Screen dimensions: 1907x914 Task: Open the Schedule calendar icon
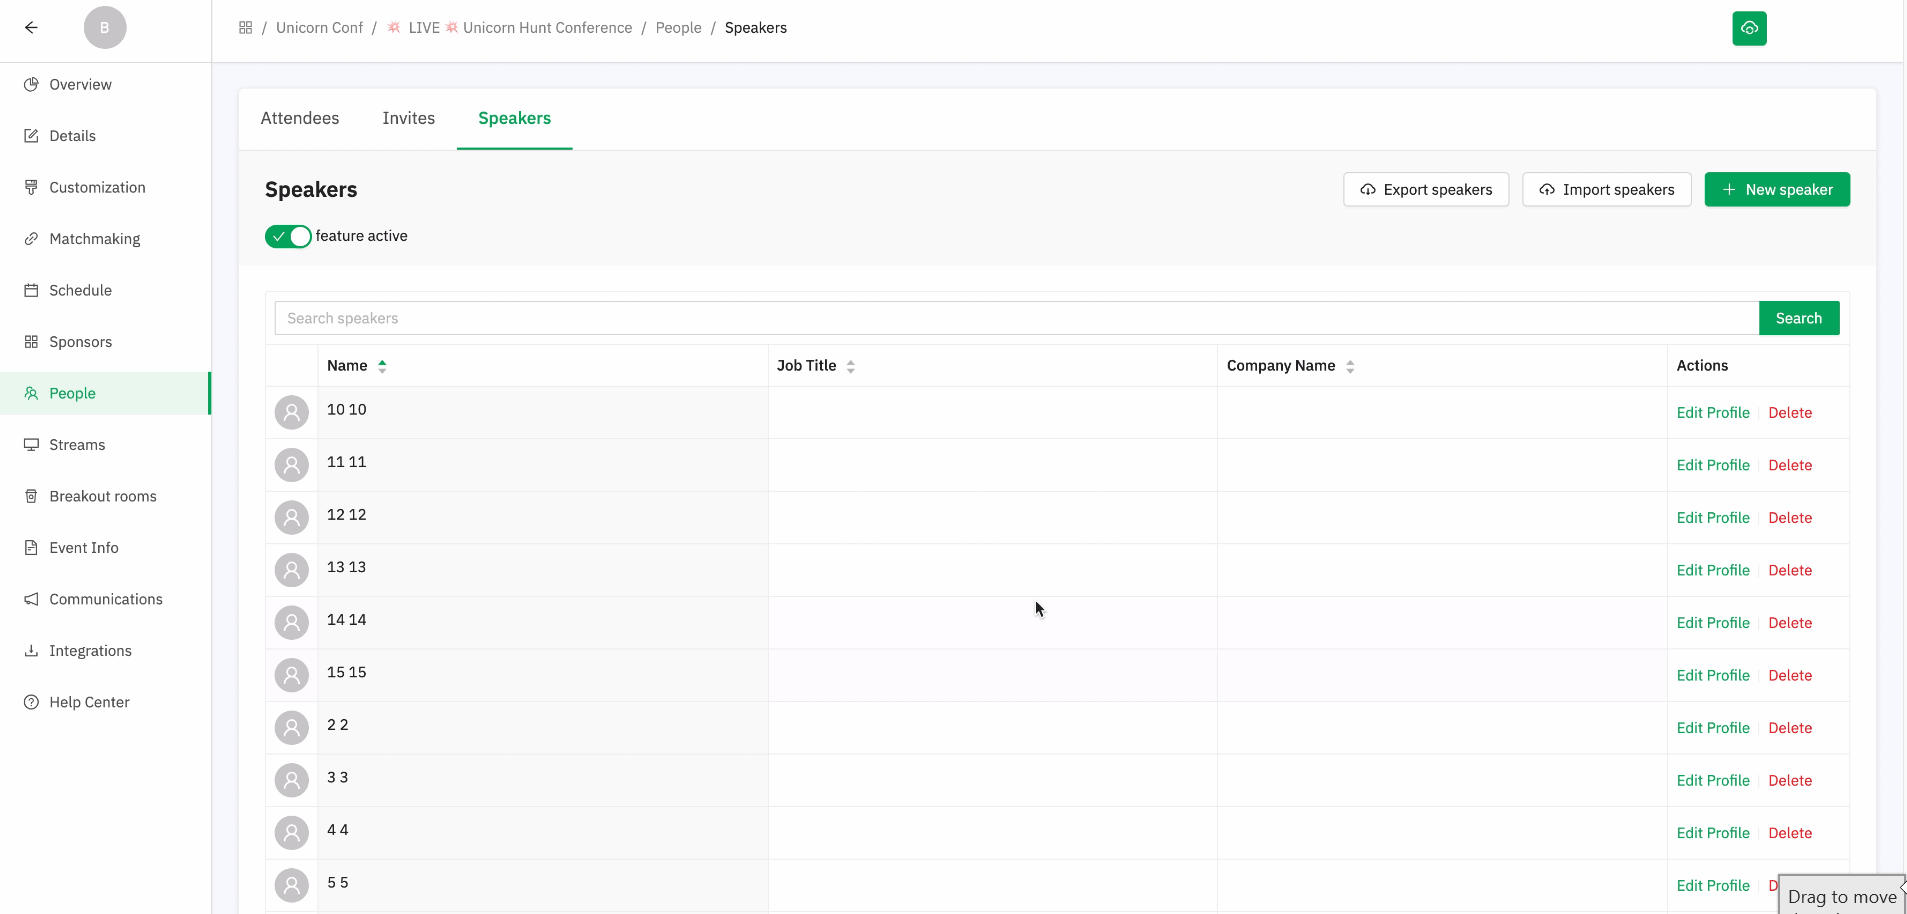(31, 290)
